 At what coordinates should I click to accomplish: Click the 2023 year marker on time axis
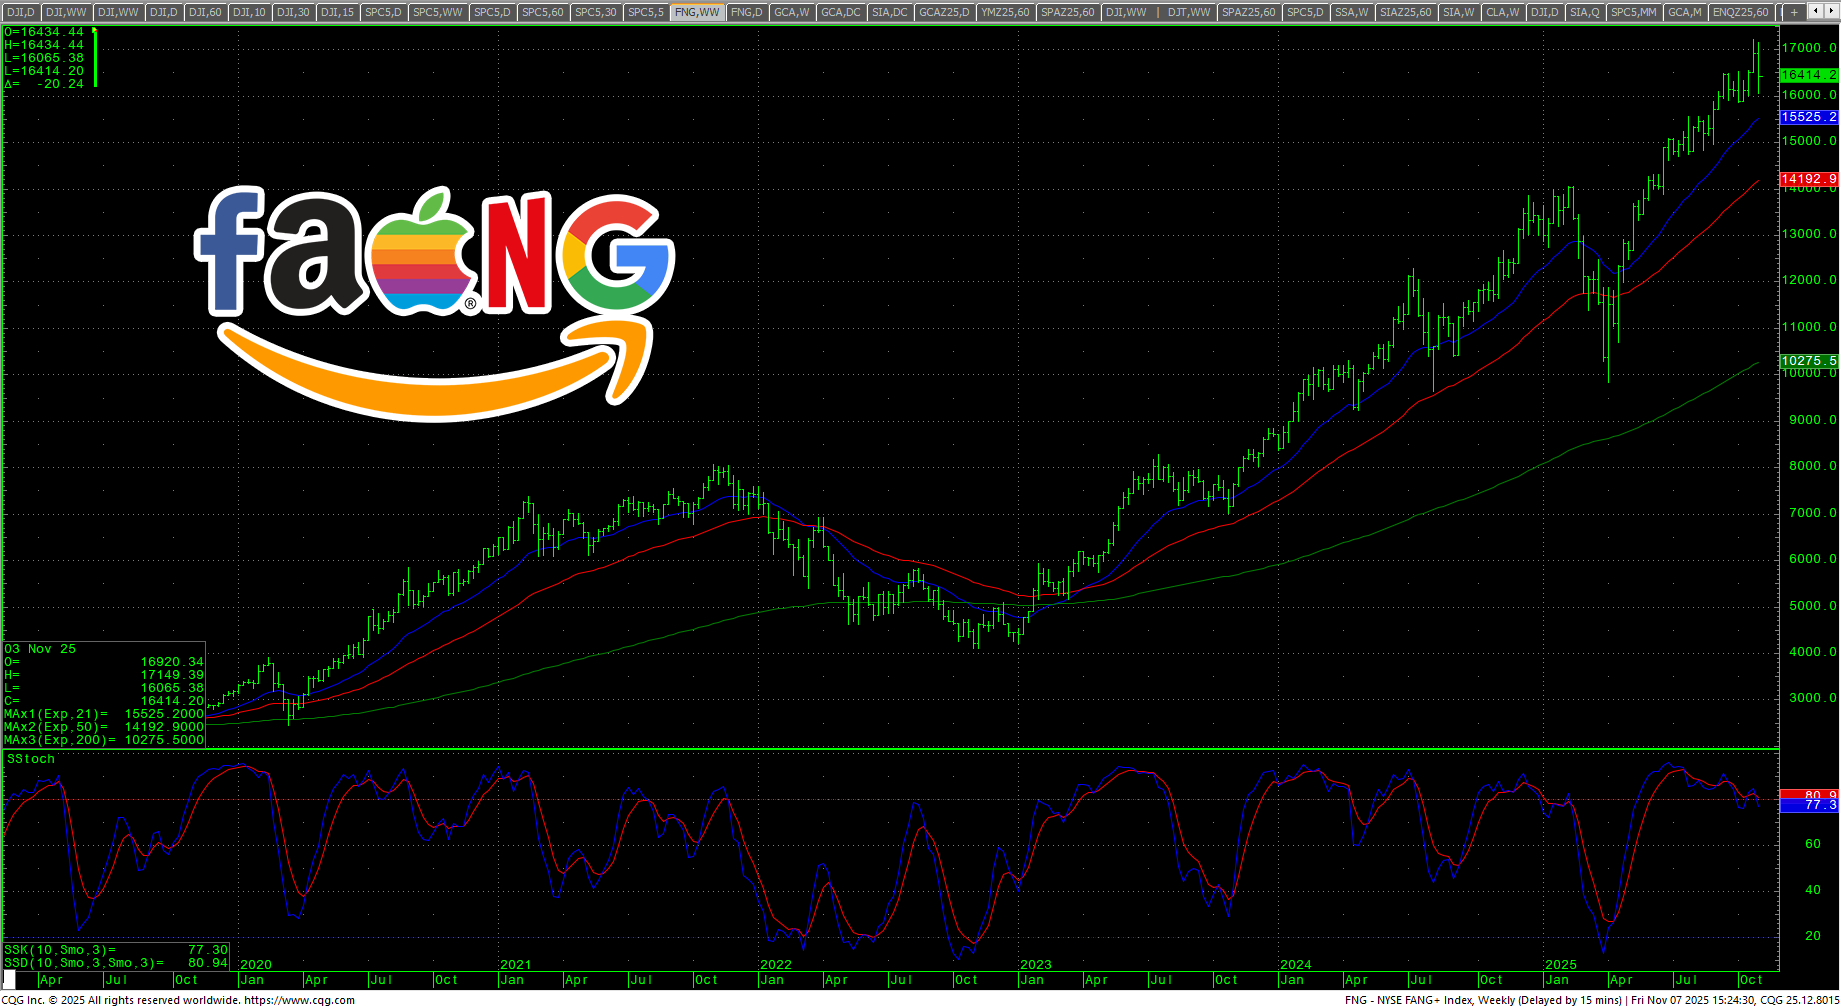tap(1036, 965)
